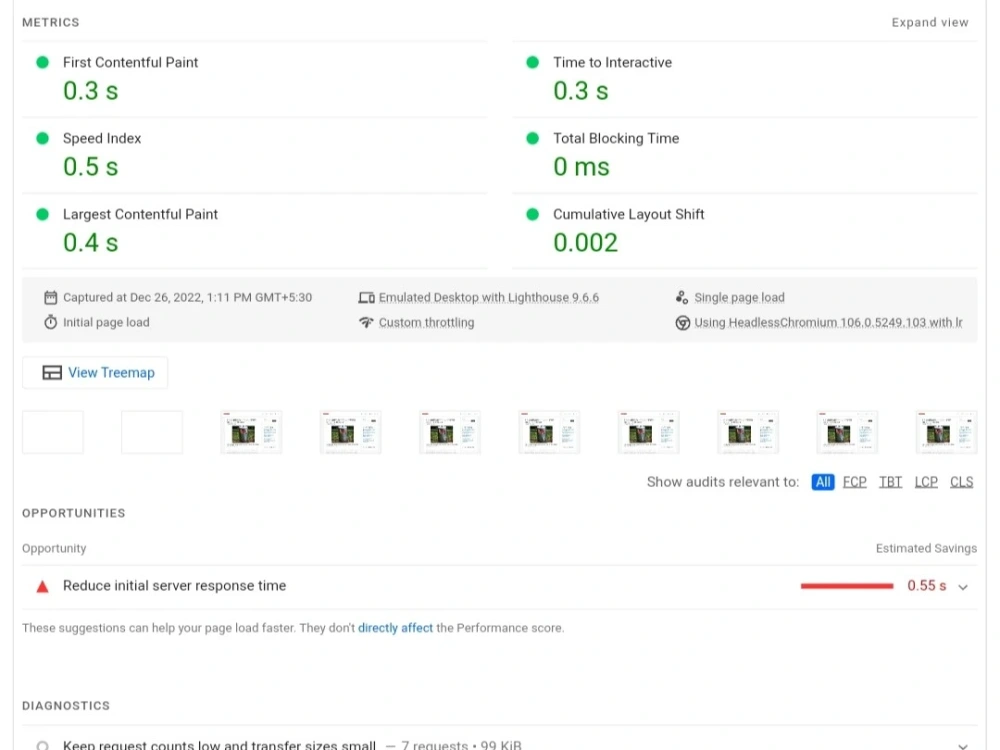The height and width of the screenshot is (750, 1000).
Task: Filter audits by FCP
Action: pos(855,482)
